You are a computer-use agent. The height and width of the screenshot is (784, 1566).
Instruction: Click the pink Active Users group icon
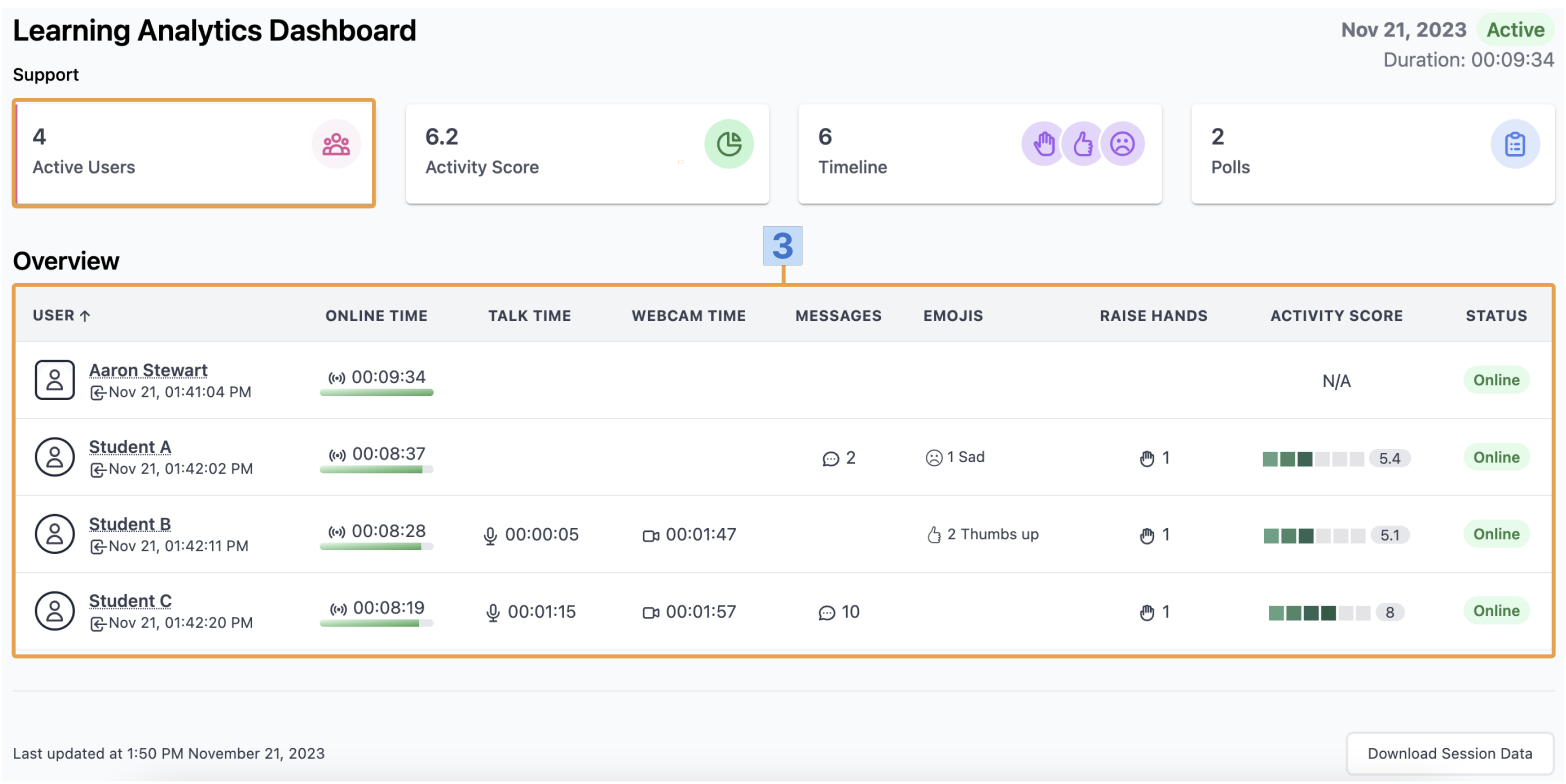336,144
